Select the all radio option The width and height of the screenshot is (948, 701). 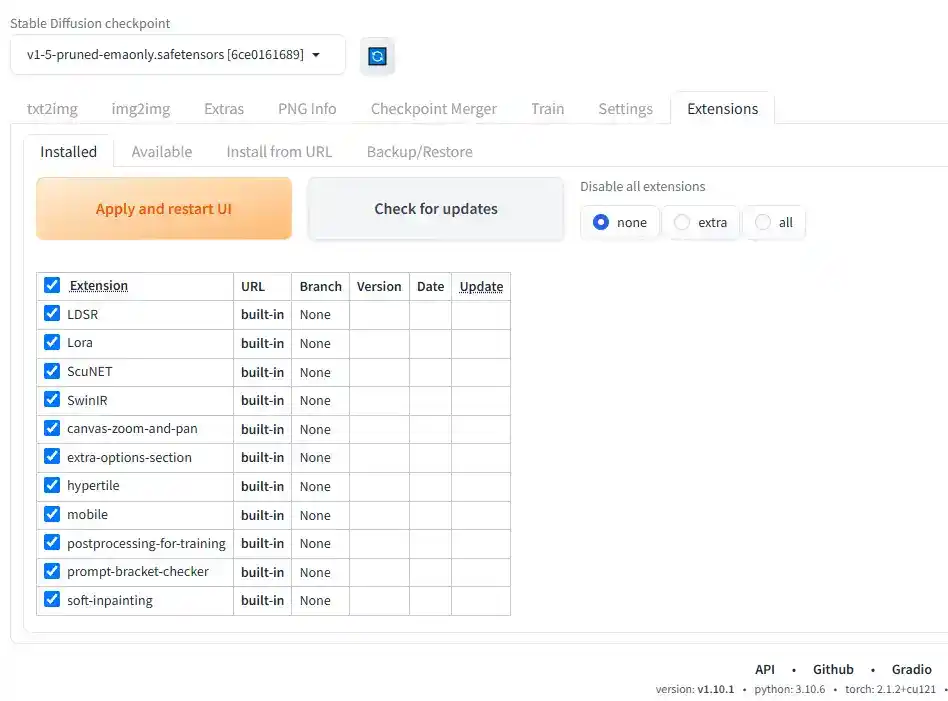click(774, 223)
